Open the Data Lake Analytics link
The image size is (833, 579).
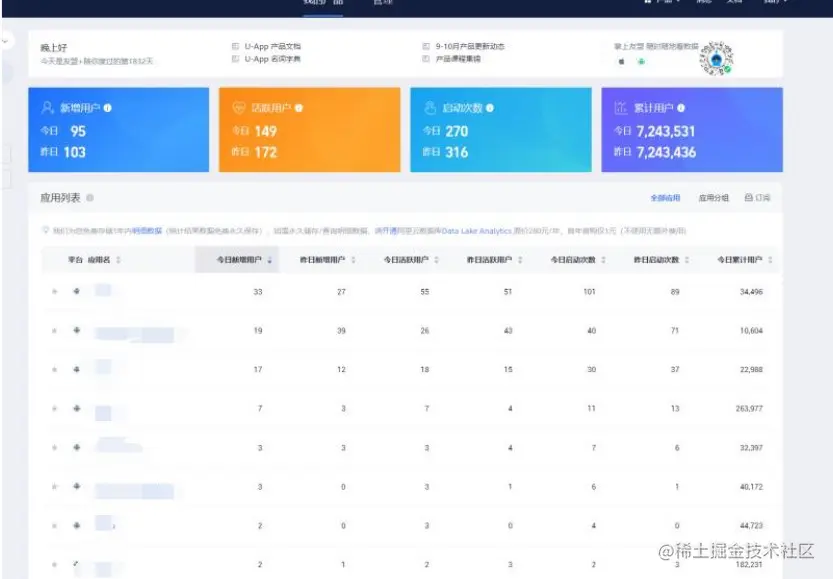[477, 231]
